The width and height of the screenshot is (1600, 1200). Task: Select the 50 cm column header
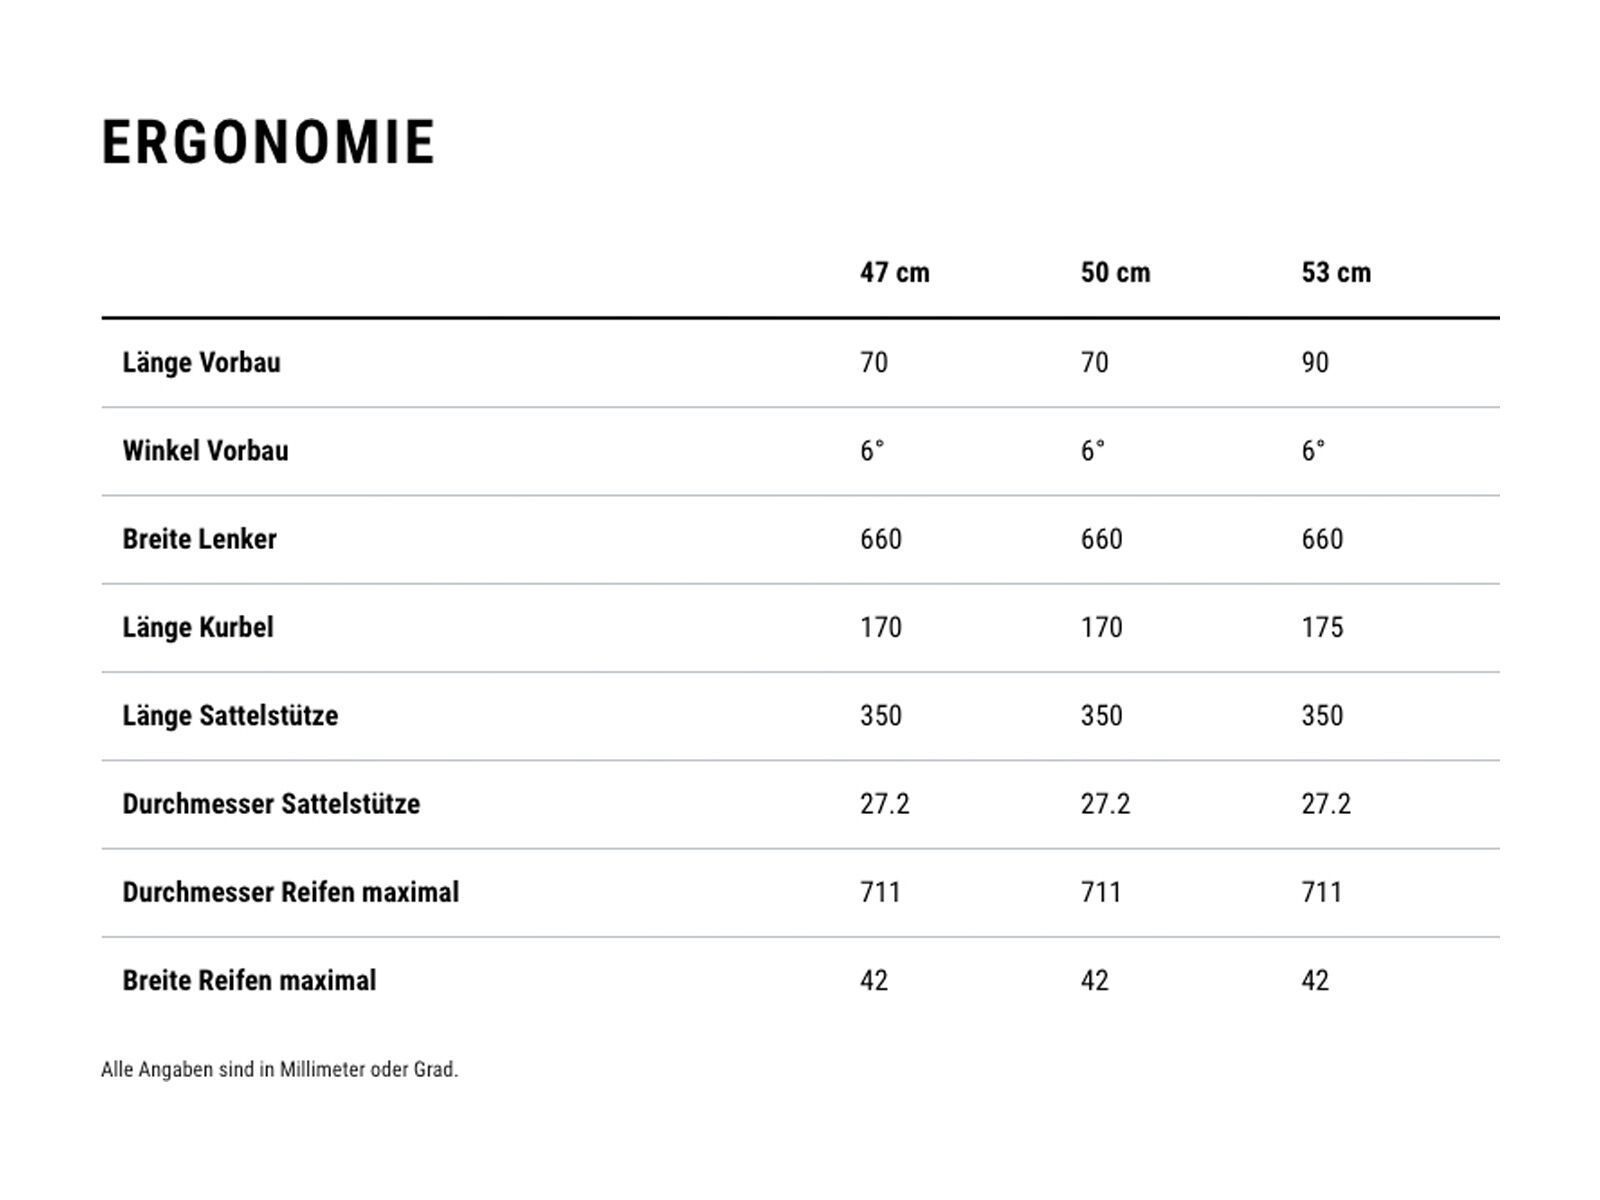1115,272
